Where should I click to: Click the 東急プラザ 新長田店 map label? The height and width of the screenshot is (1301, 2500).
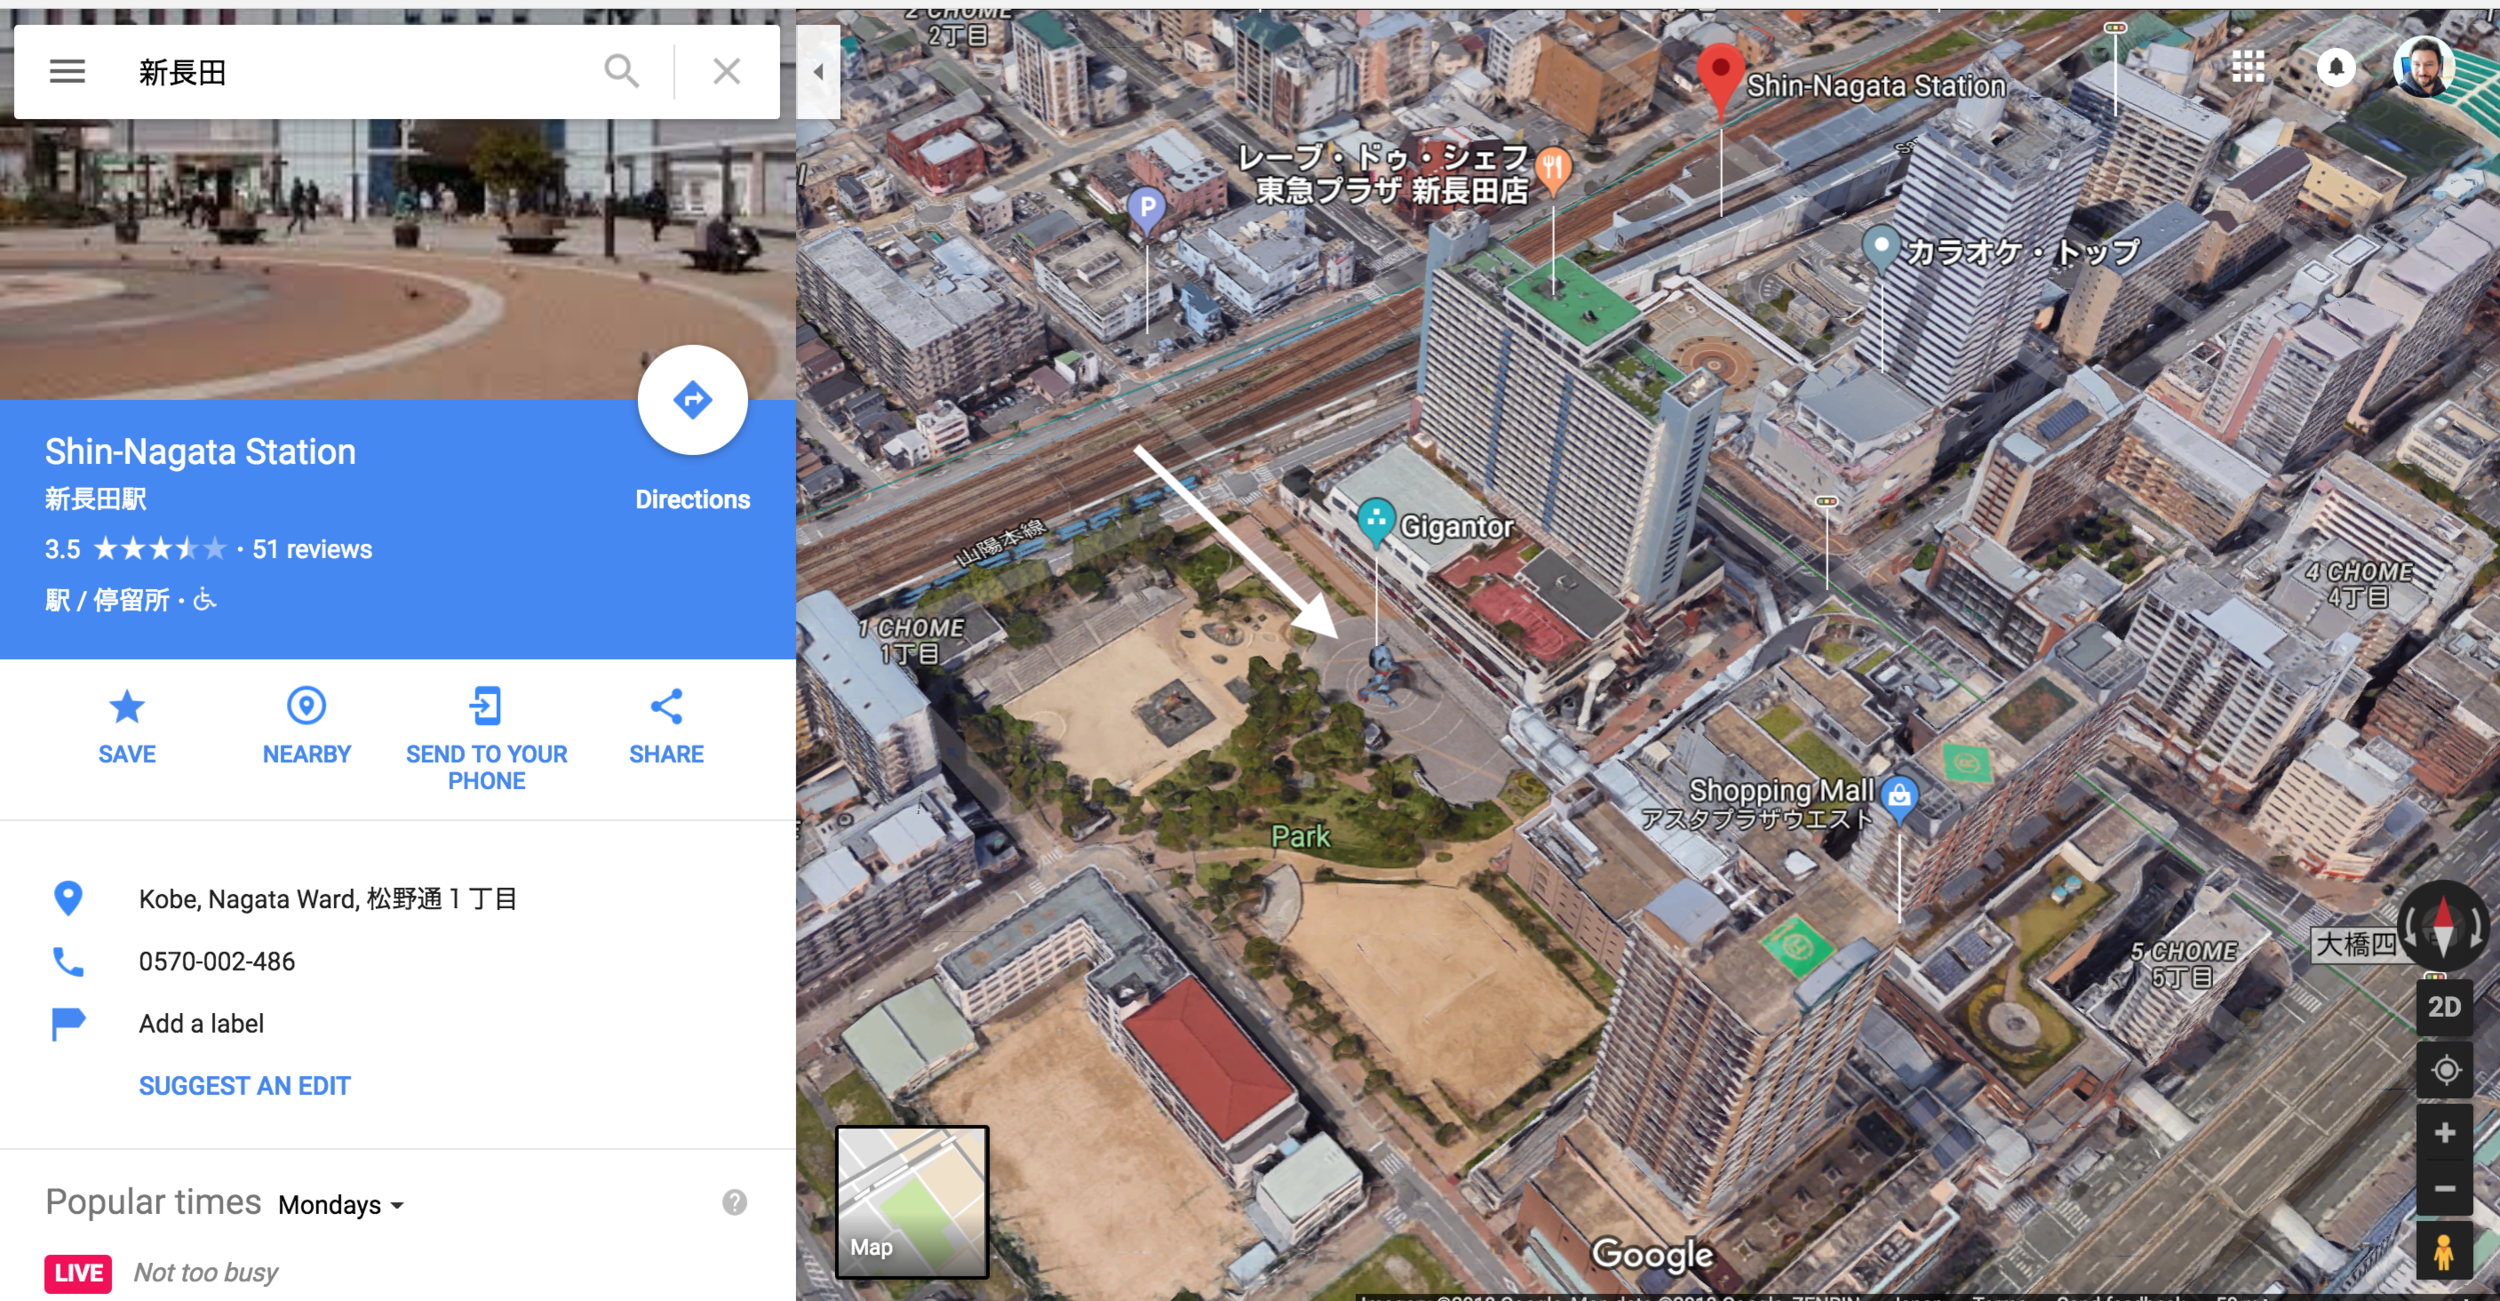[x=1392, y=190]
